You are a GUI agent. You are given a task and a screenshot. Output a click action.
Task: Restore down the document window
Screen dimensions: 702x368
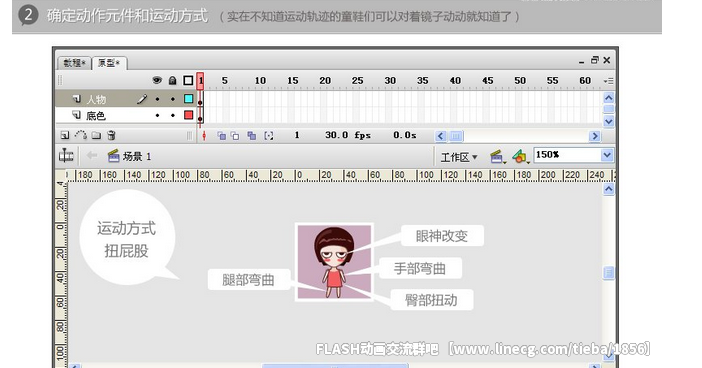point(595,60)
